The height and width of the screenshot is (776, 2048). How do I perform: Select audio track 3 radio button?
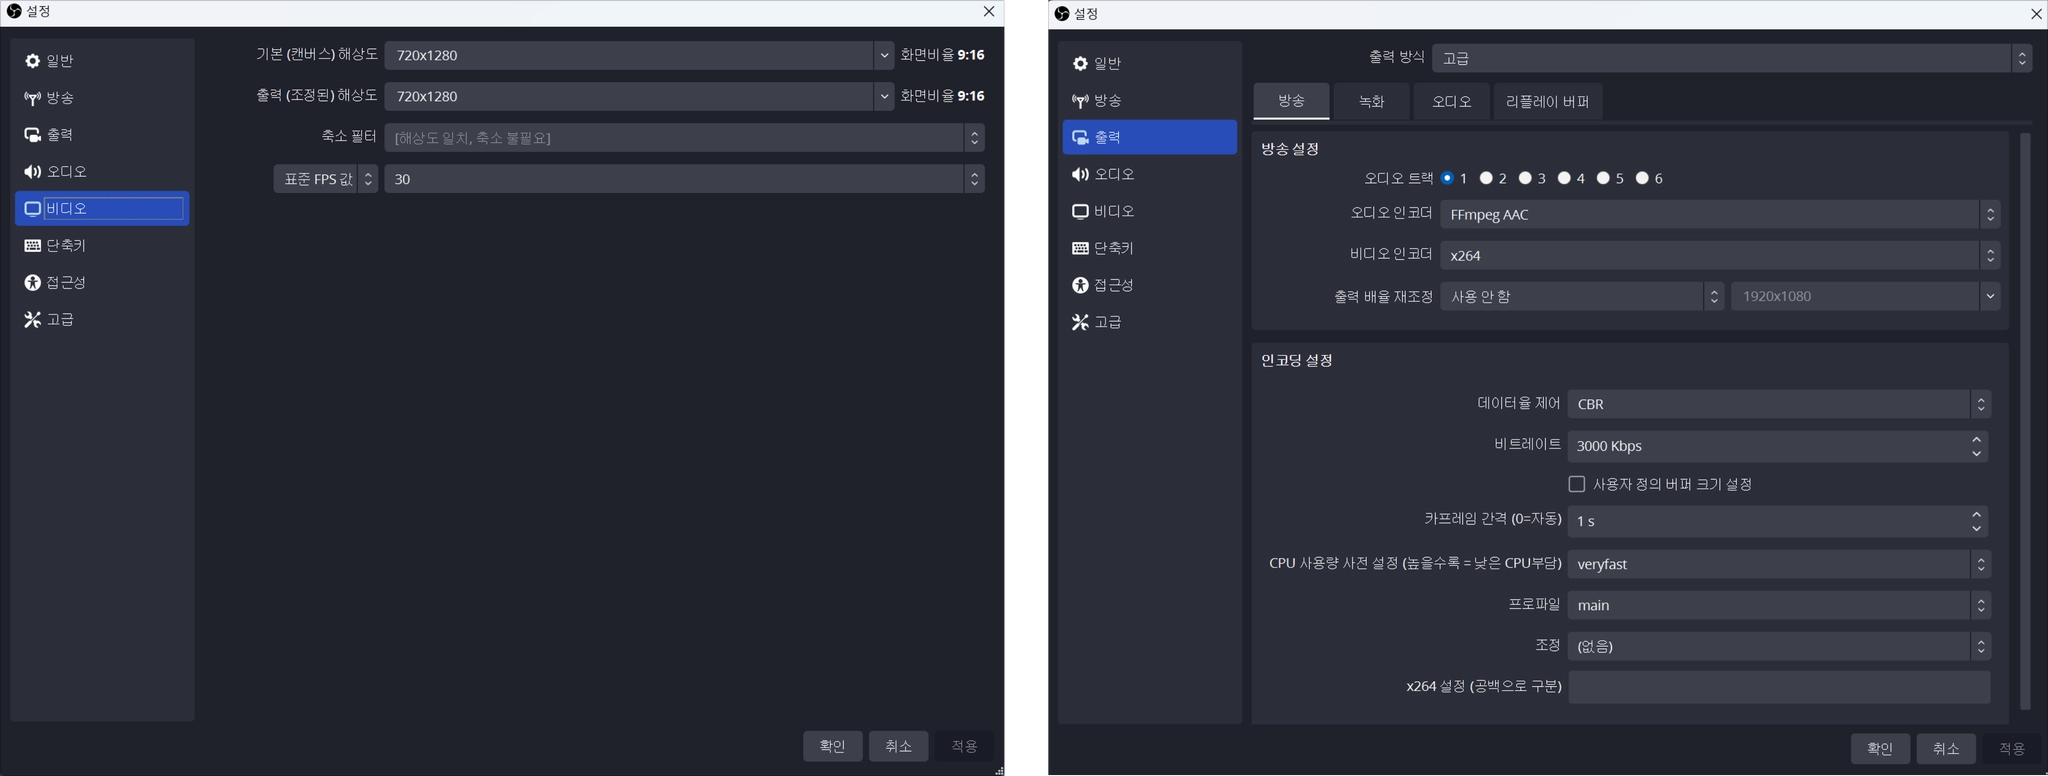point(1526,178)
